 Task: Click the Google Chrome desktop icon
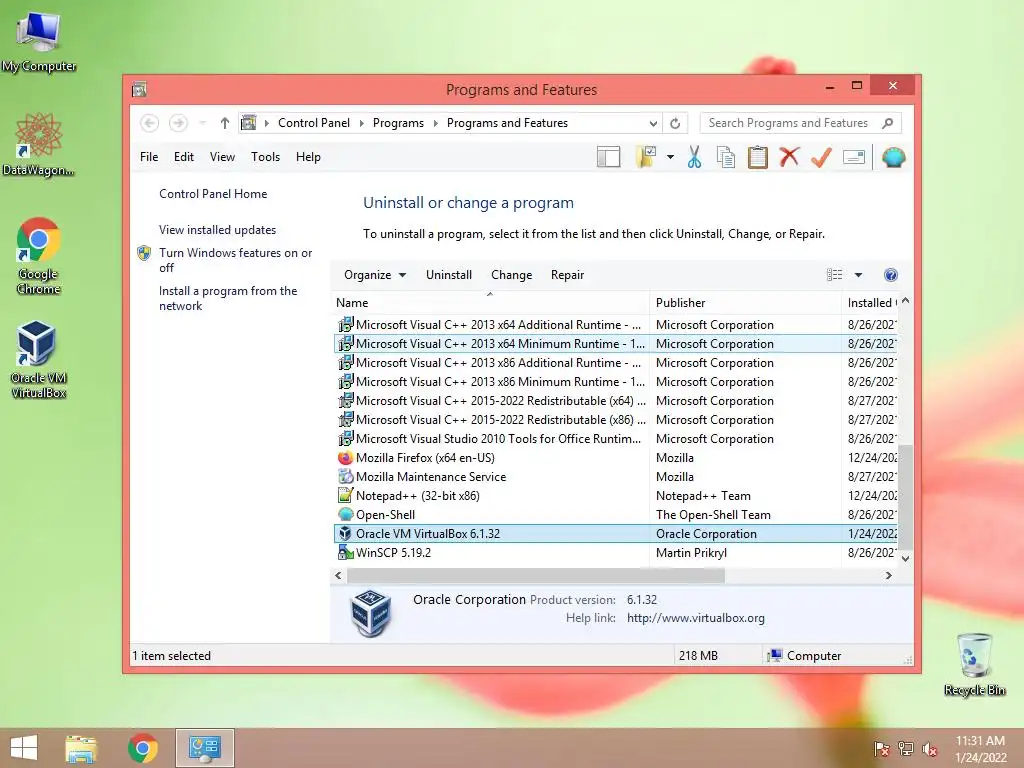click(x=39, y=256)
